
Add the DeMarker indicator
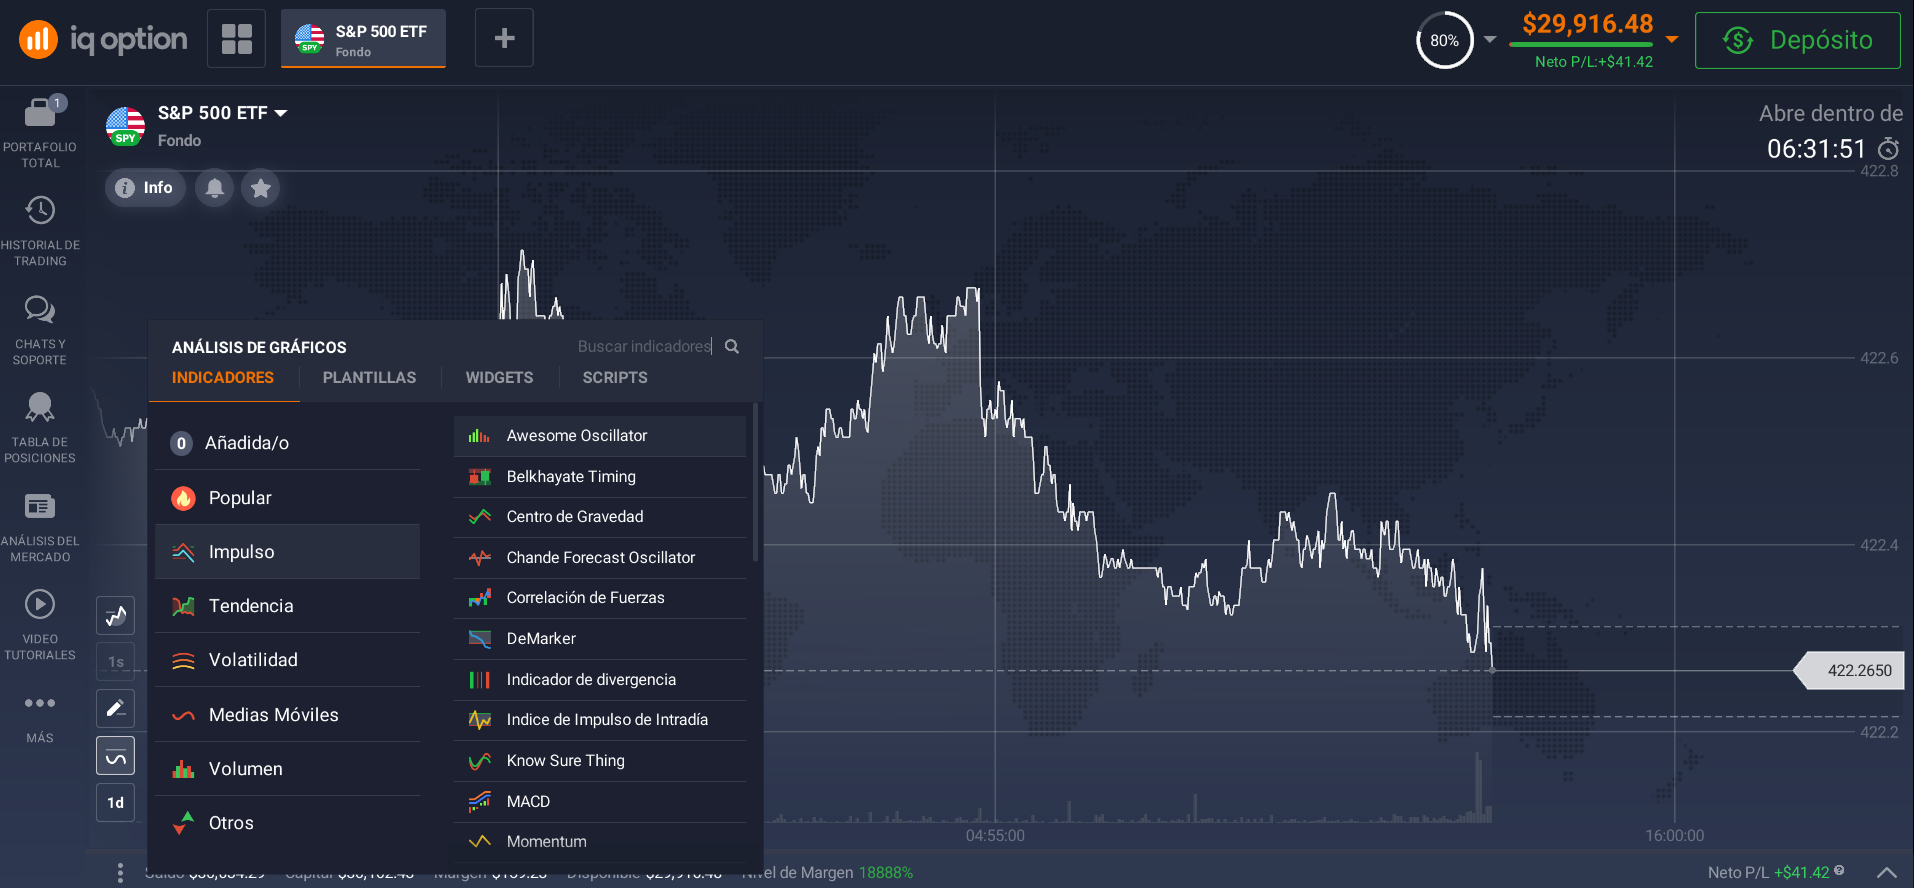click(x=600, y=639)
